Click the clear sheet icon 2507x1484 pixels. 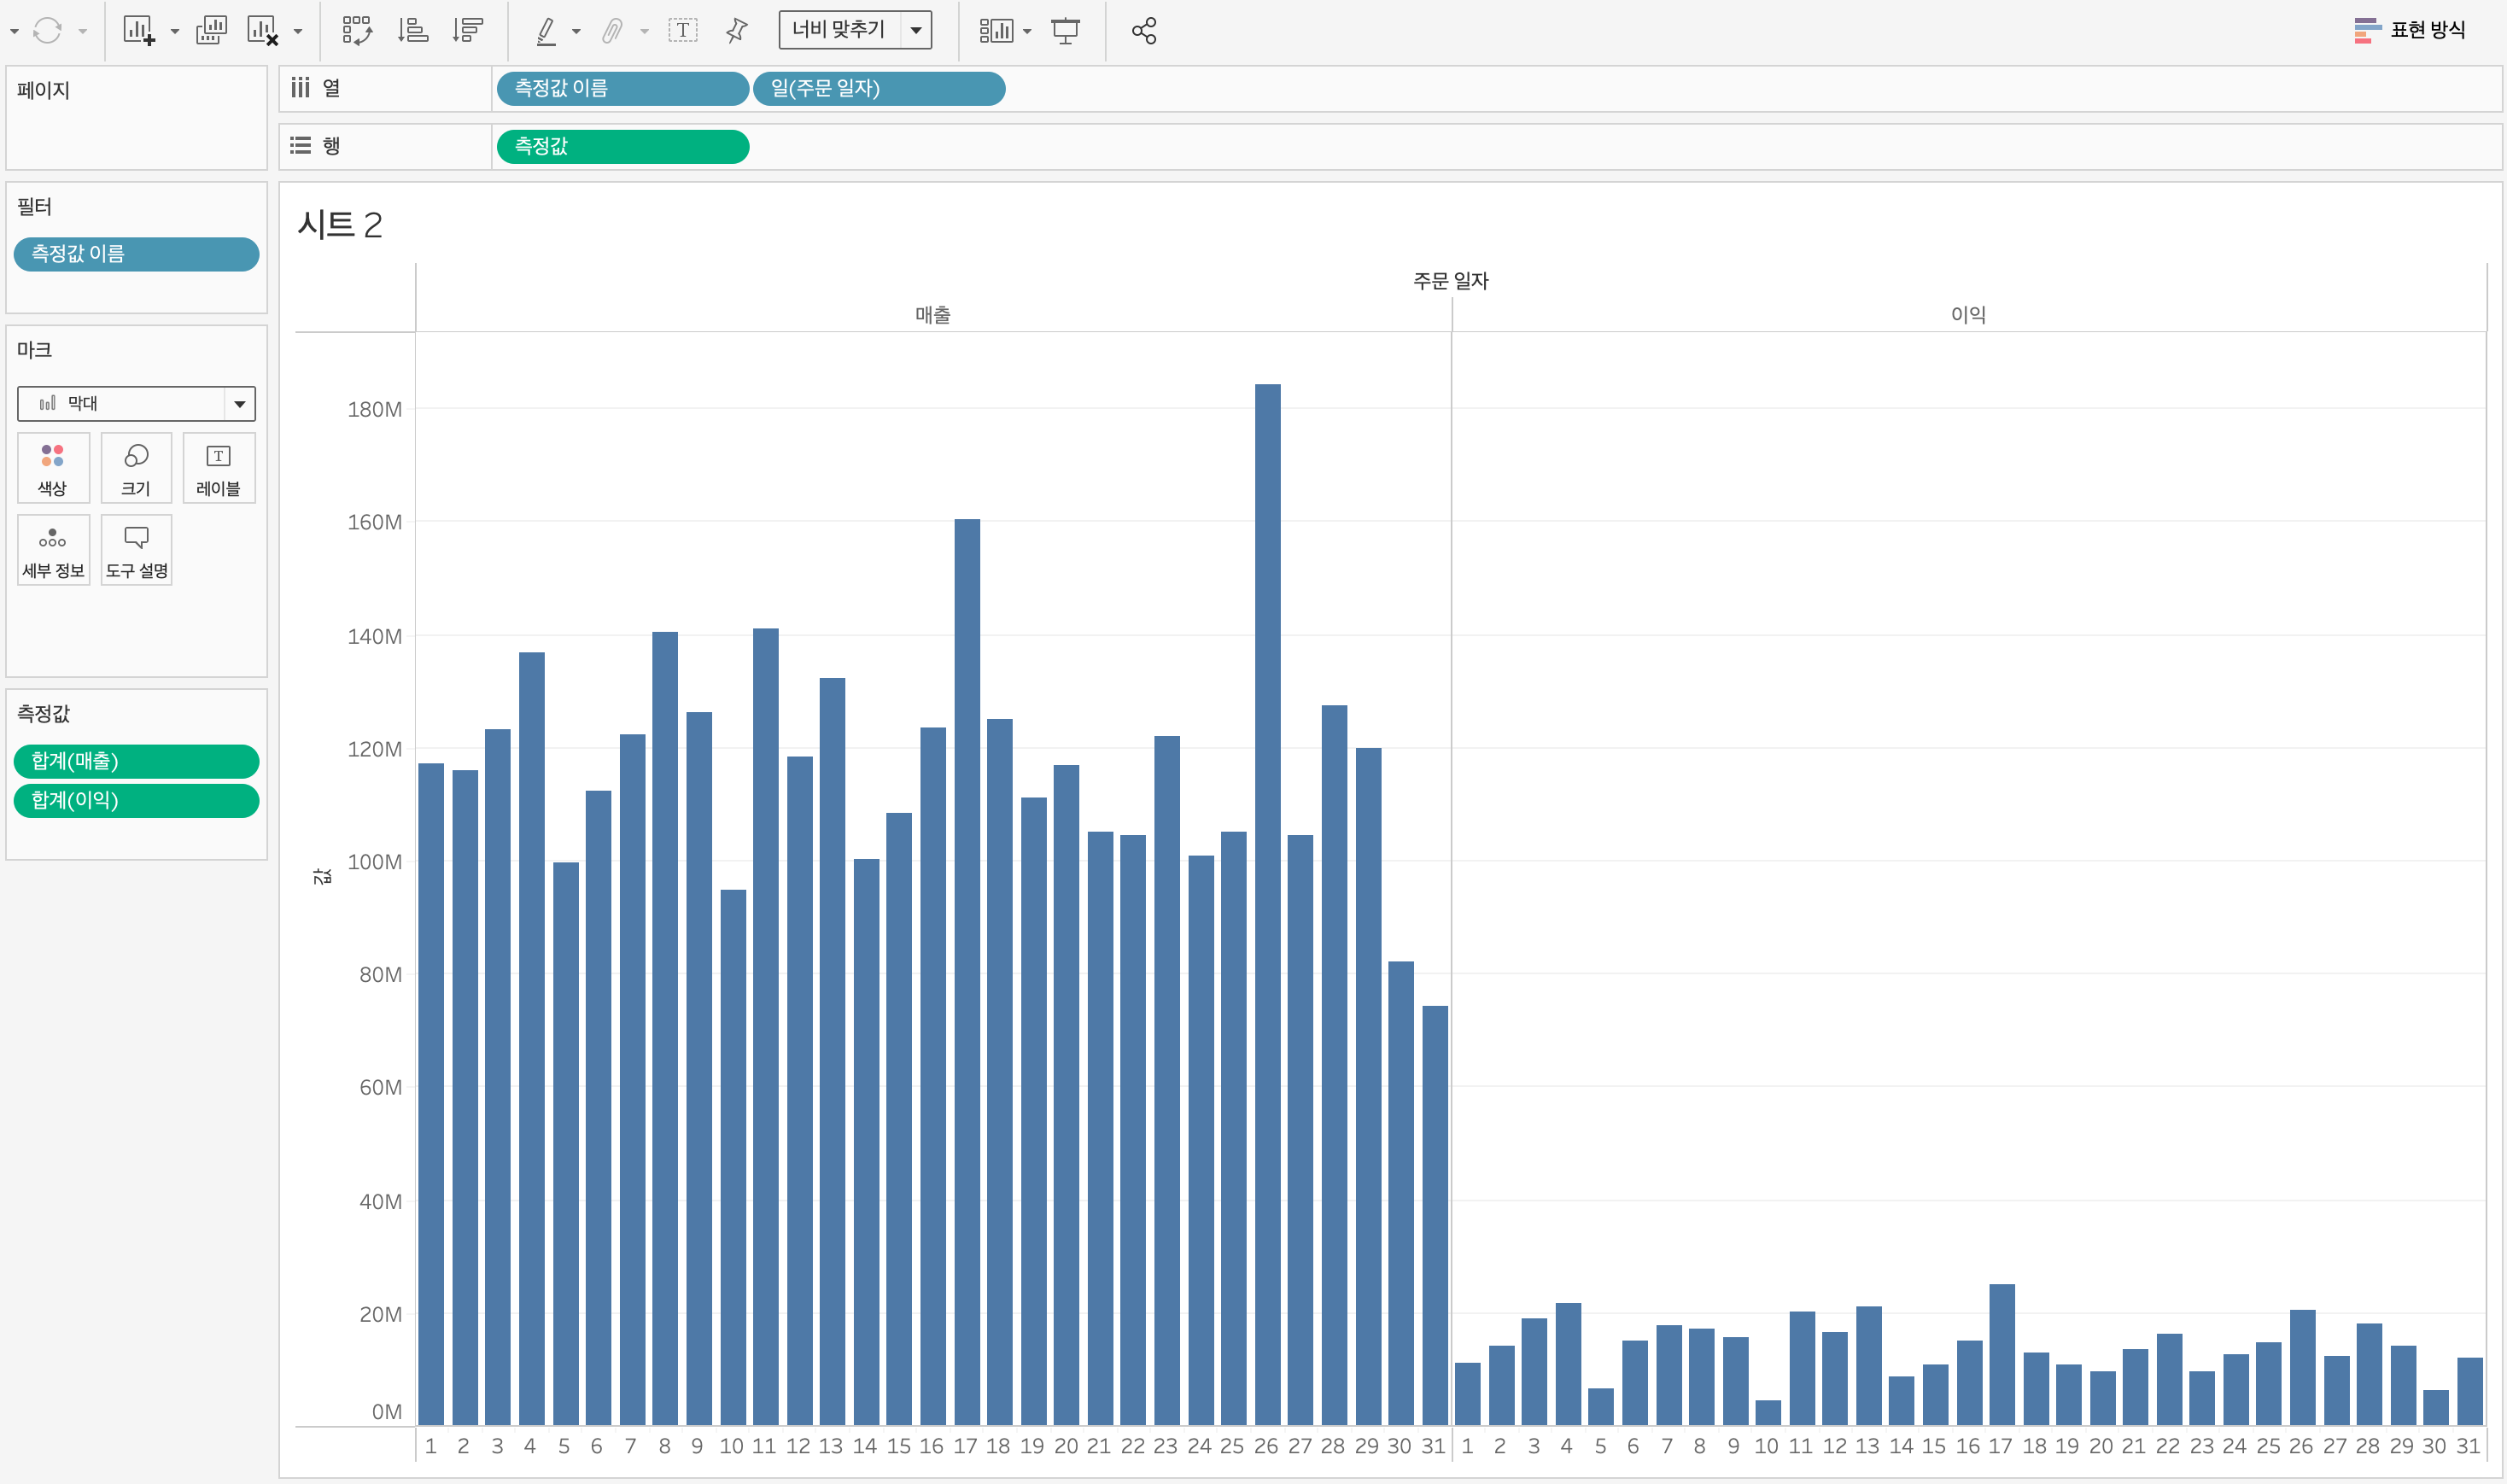tap(262, 30)
